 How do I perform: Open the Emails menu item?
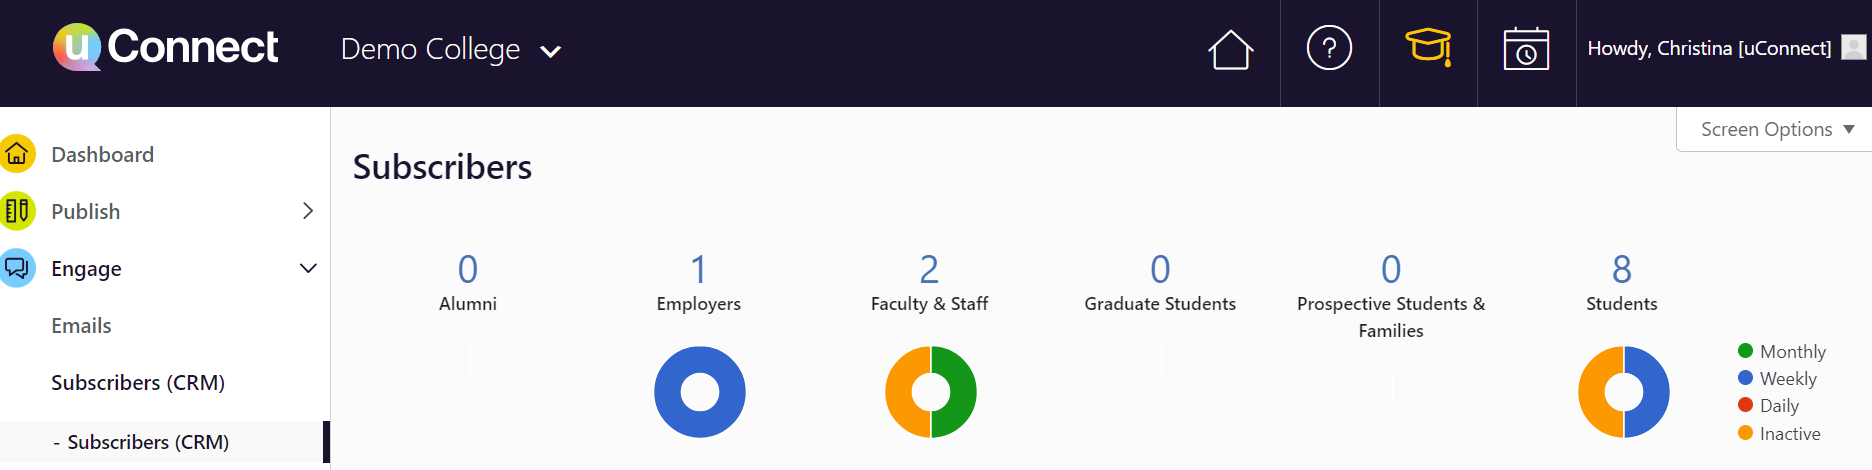pos(81,326)
